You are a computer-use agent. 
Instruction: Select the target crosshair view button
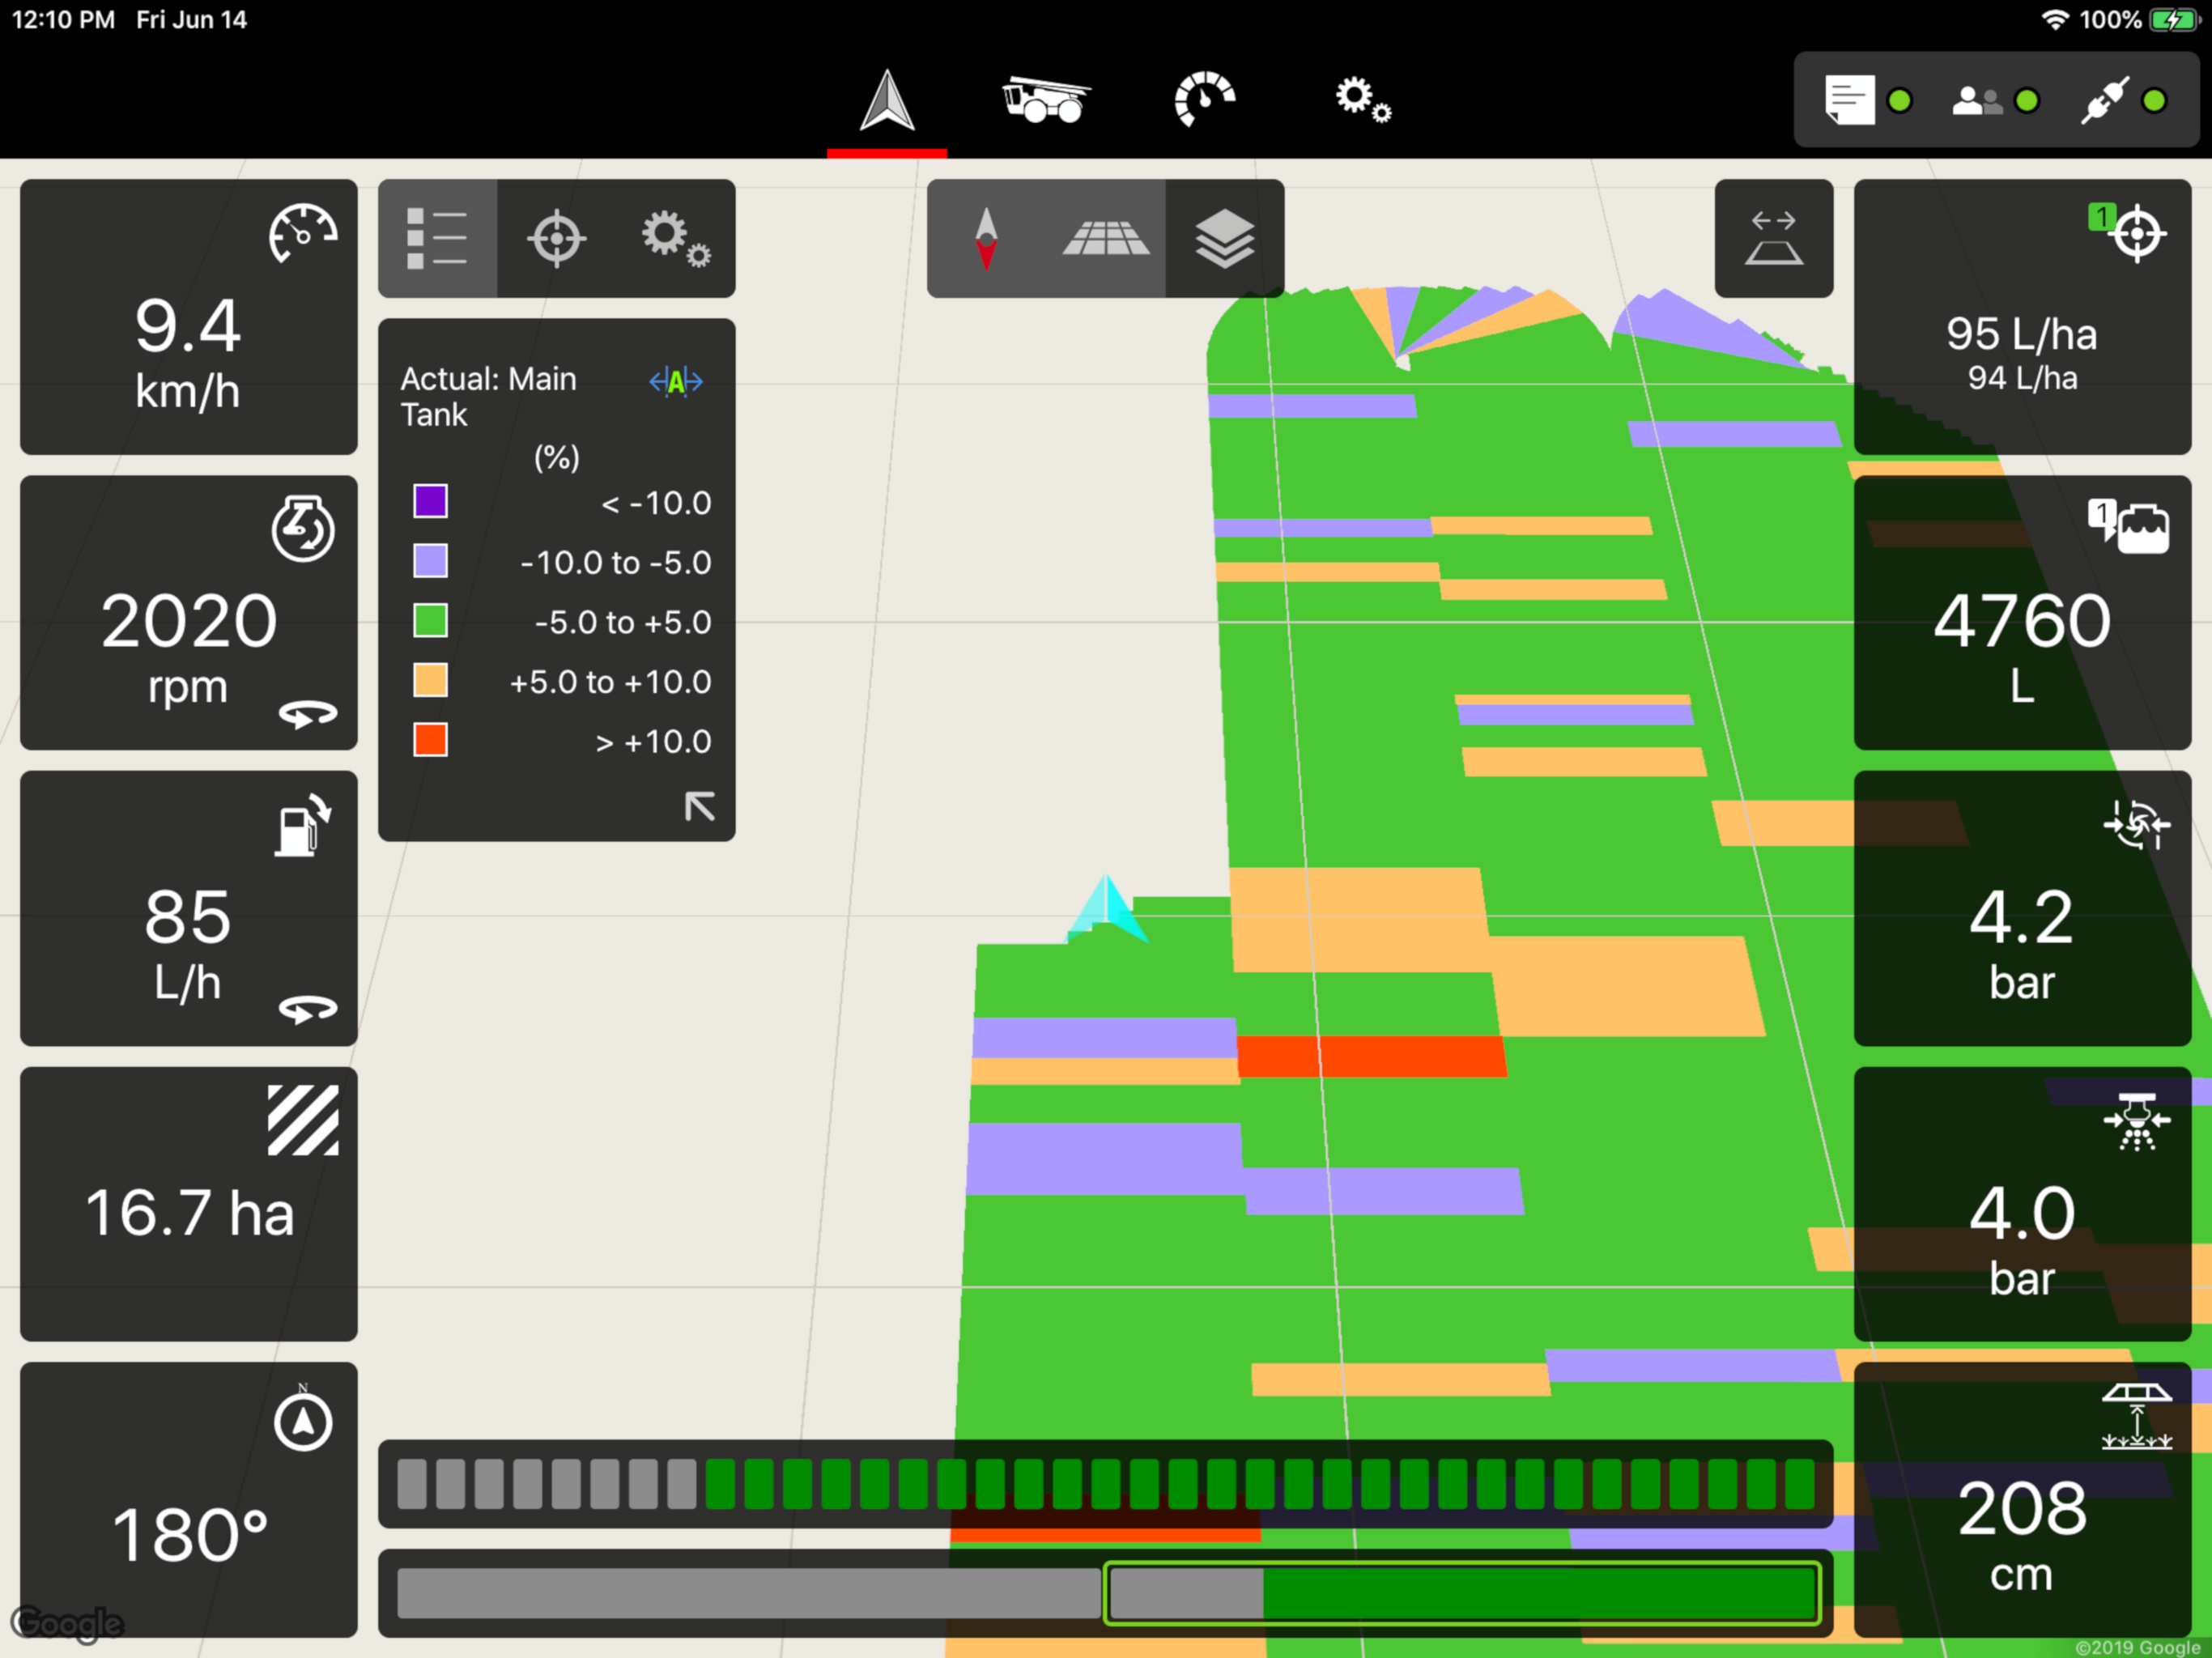pos(556,238)
